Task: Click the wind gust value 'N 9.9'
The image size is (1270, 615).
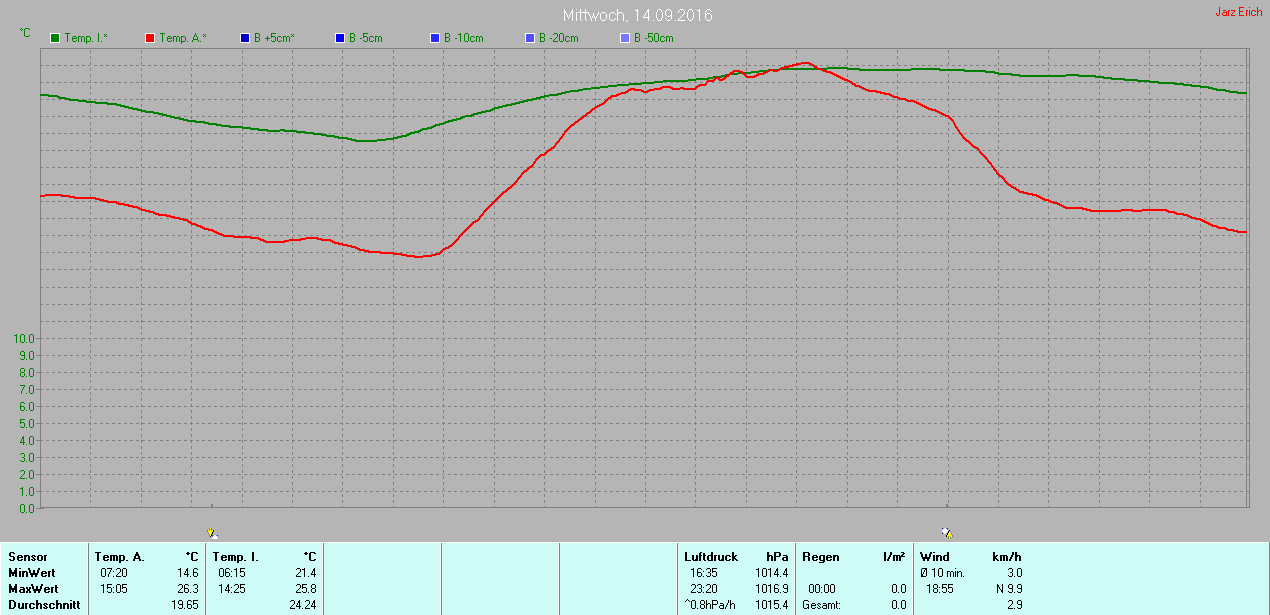Action: (x=1009, y=589)
